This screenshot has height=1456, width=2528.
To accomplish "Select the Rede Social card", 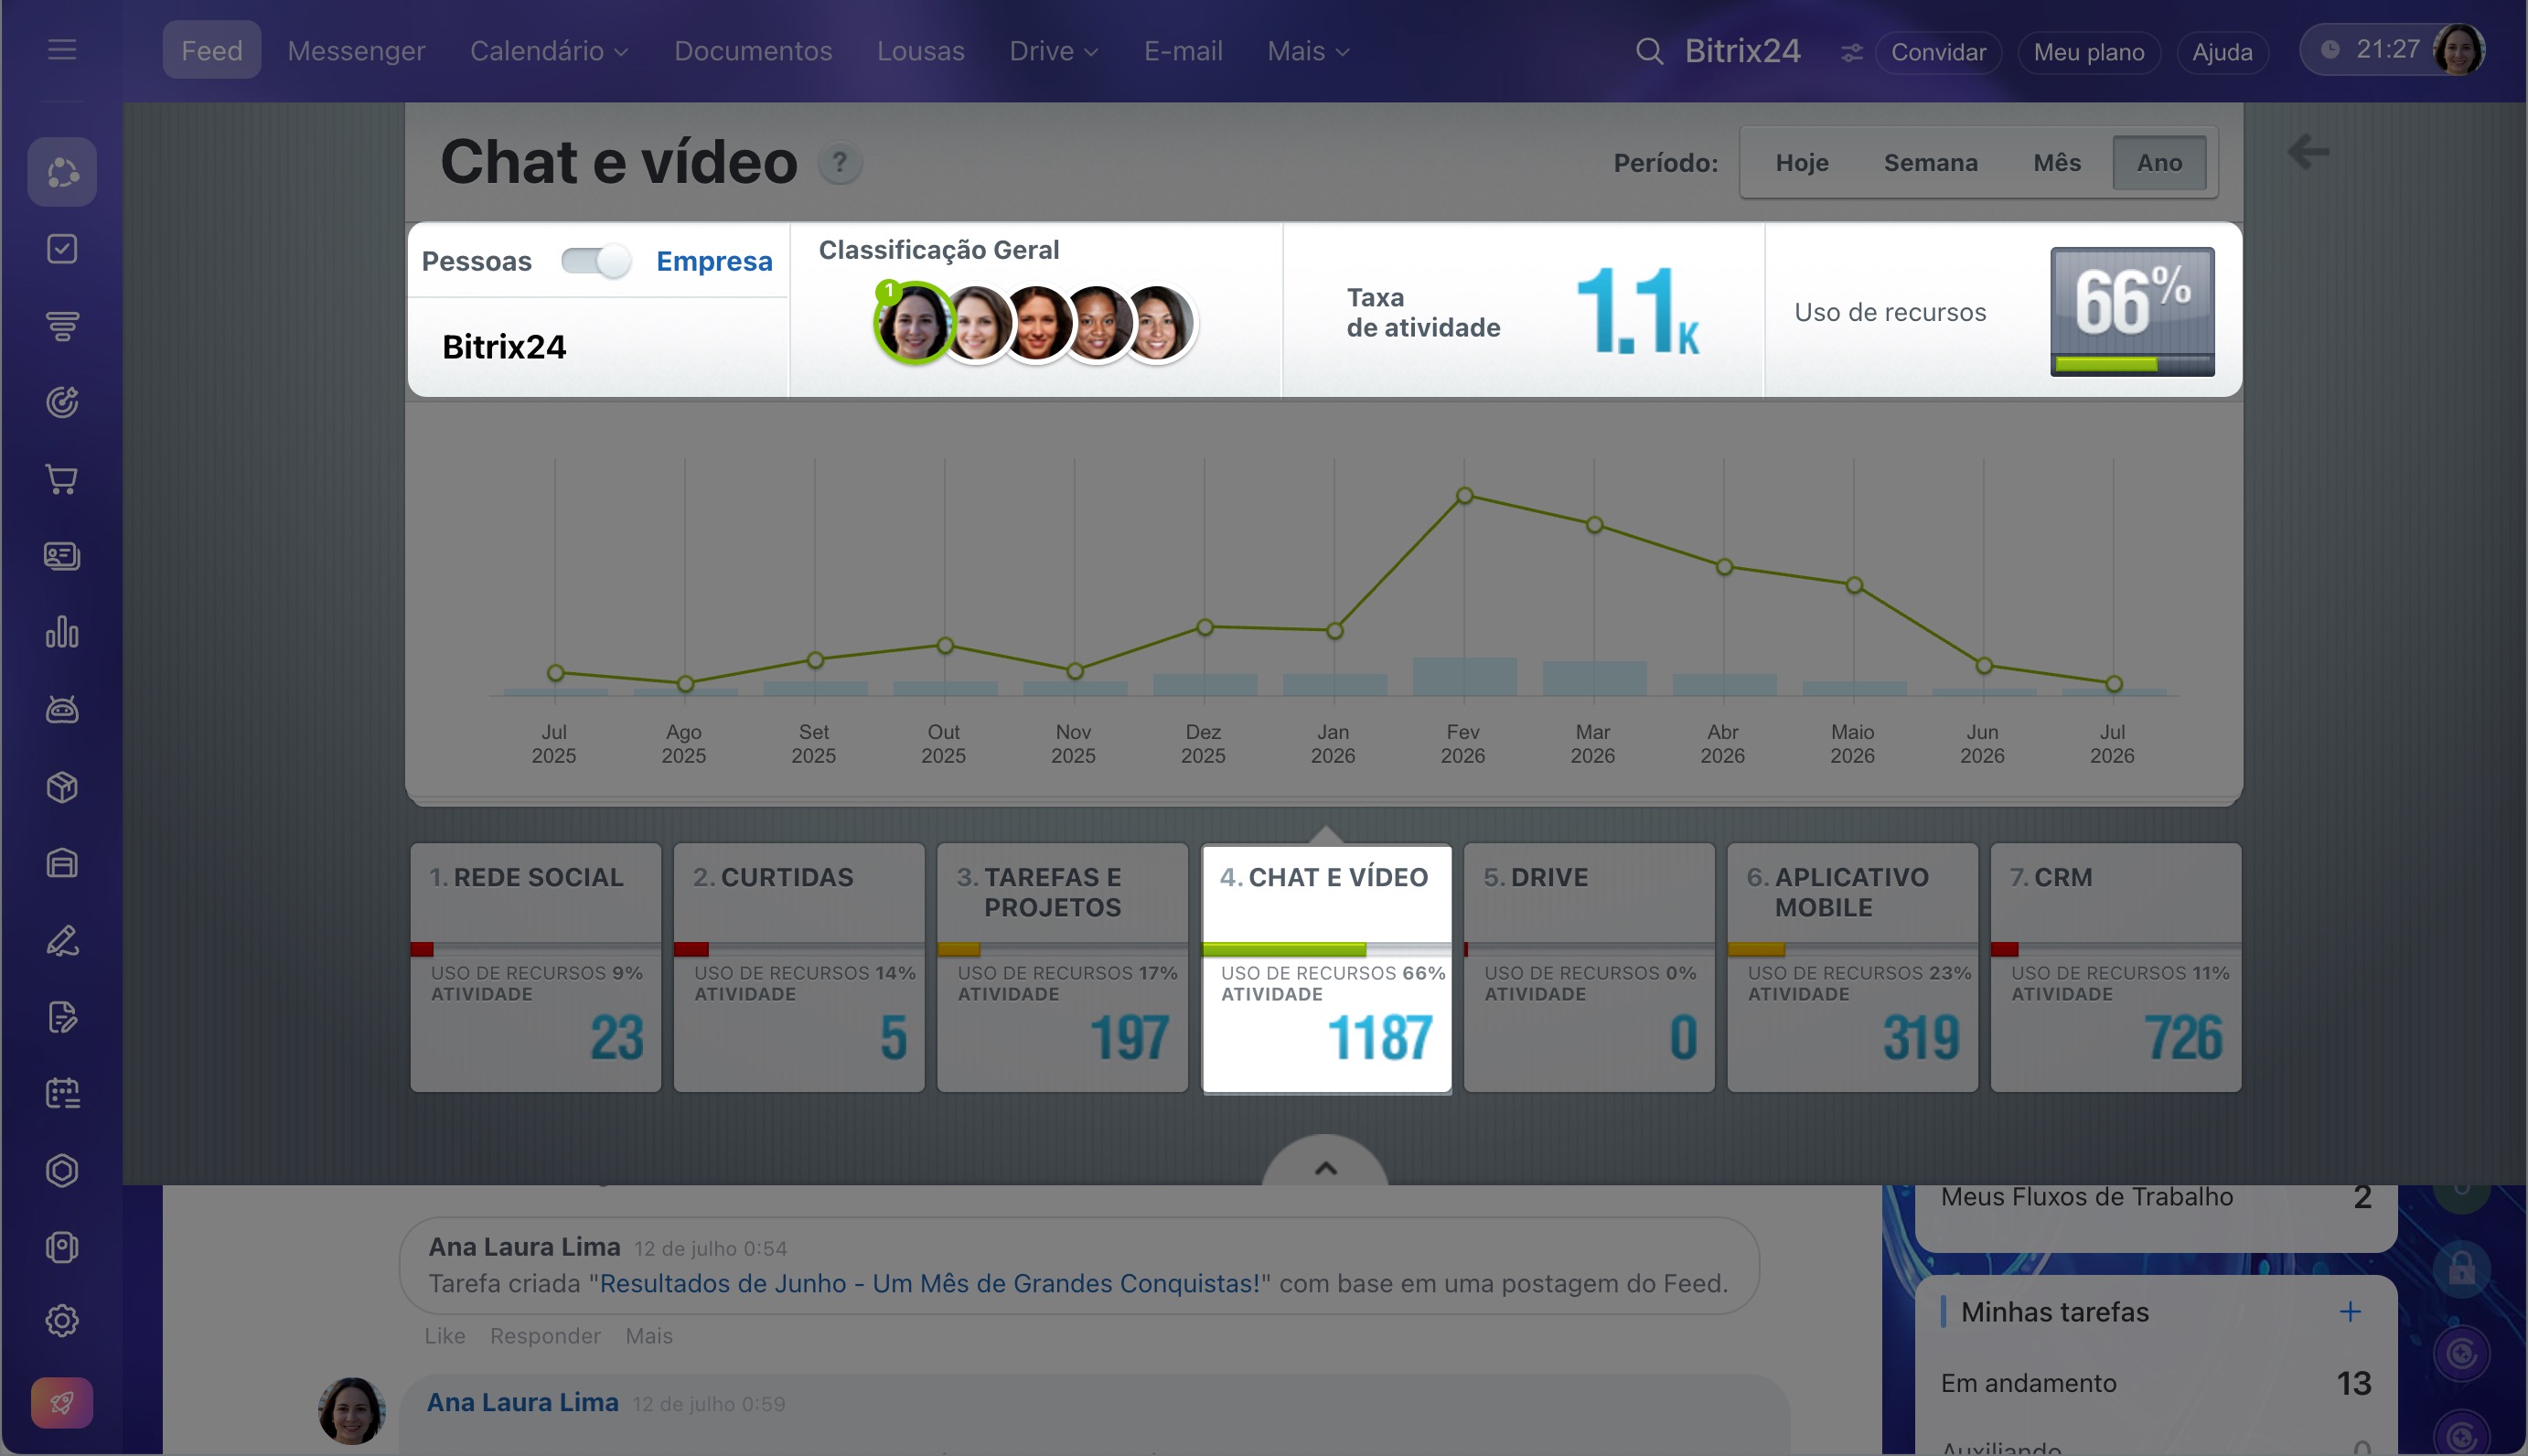I will pyautogui.click(x=536, y=967).
